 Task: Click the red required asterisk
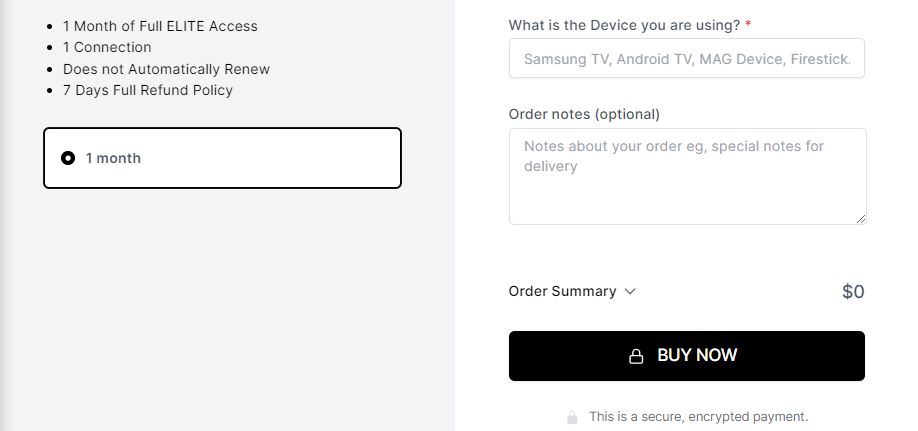click(748, 25)
